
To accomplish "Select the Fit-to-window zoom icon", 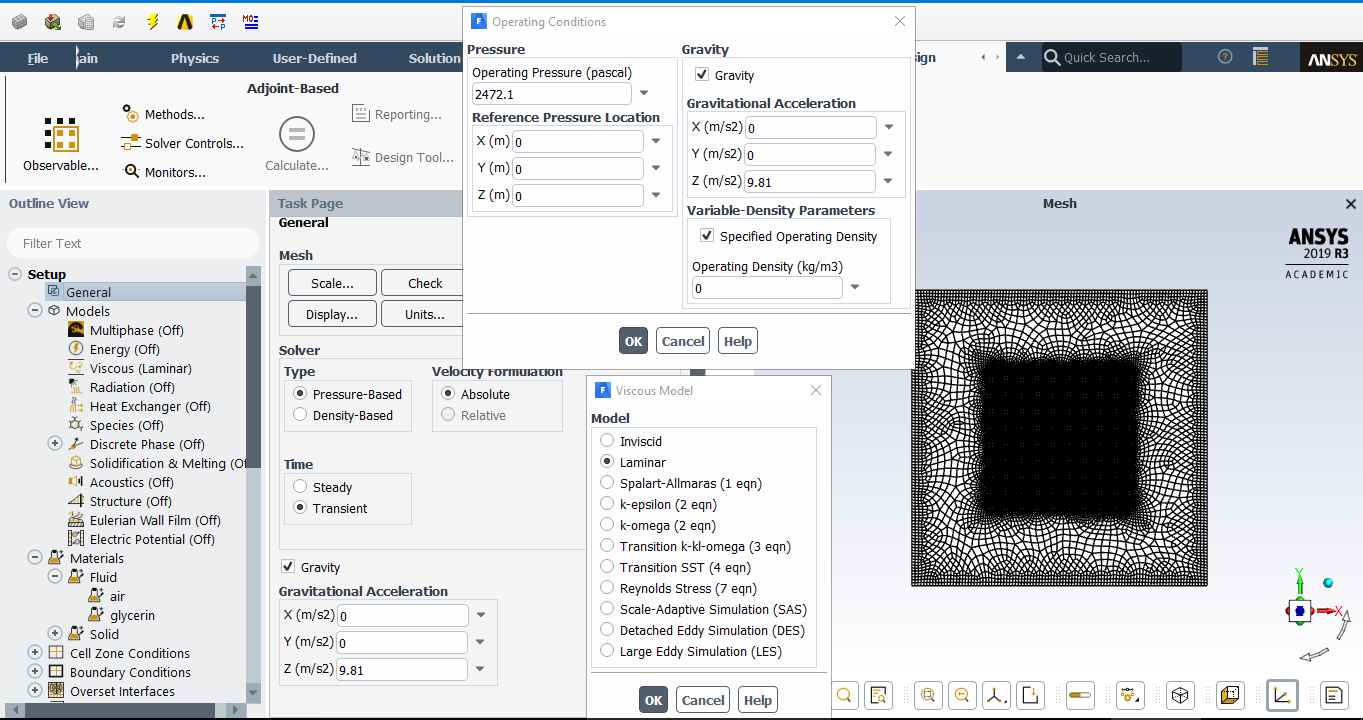I will pos(928,695).
